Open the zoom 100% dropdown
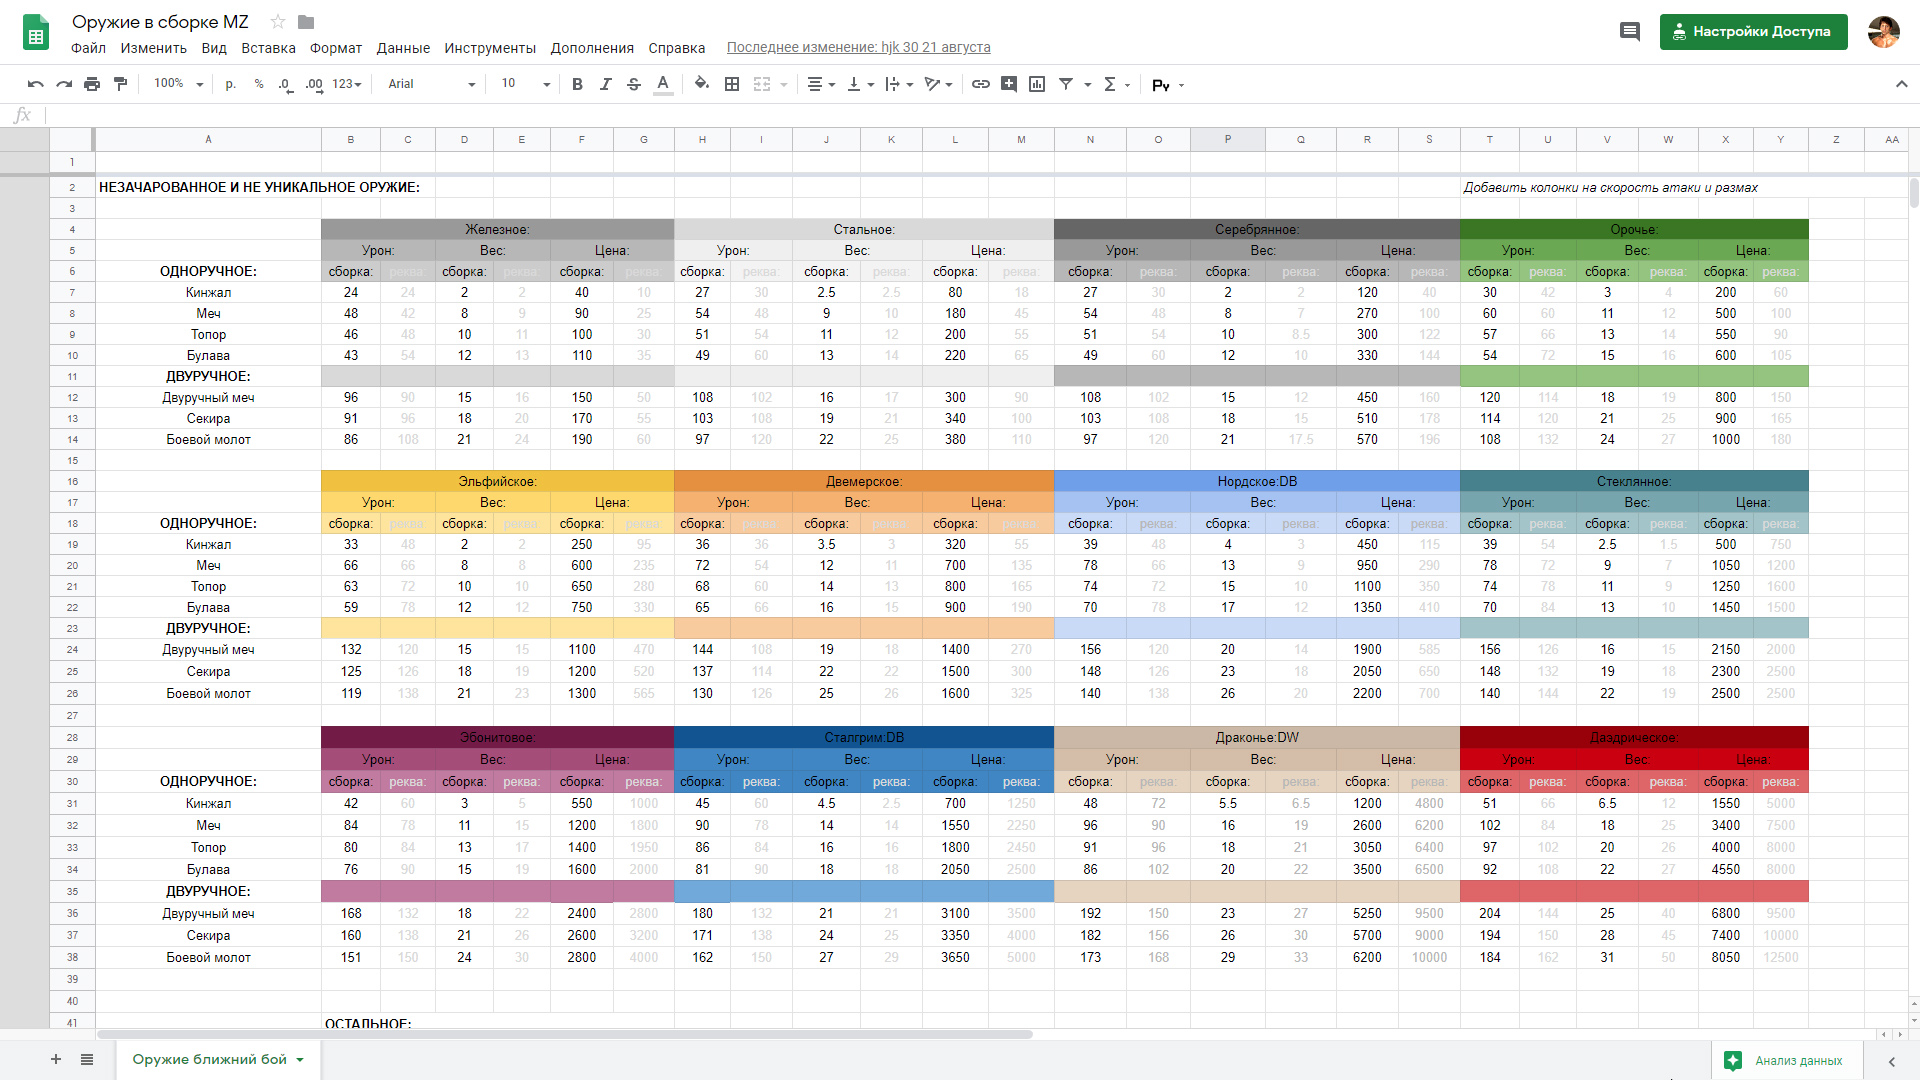The height and width of the screenshot is (1080, 1920). [179, 84]
